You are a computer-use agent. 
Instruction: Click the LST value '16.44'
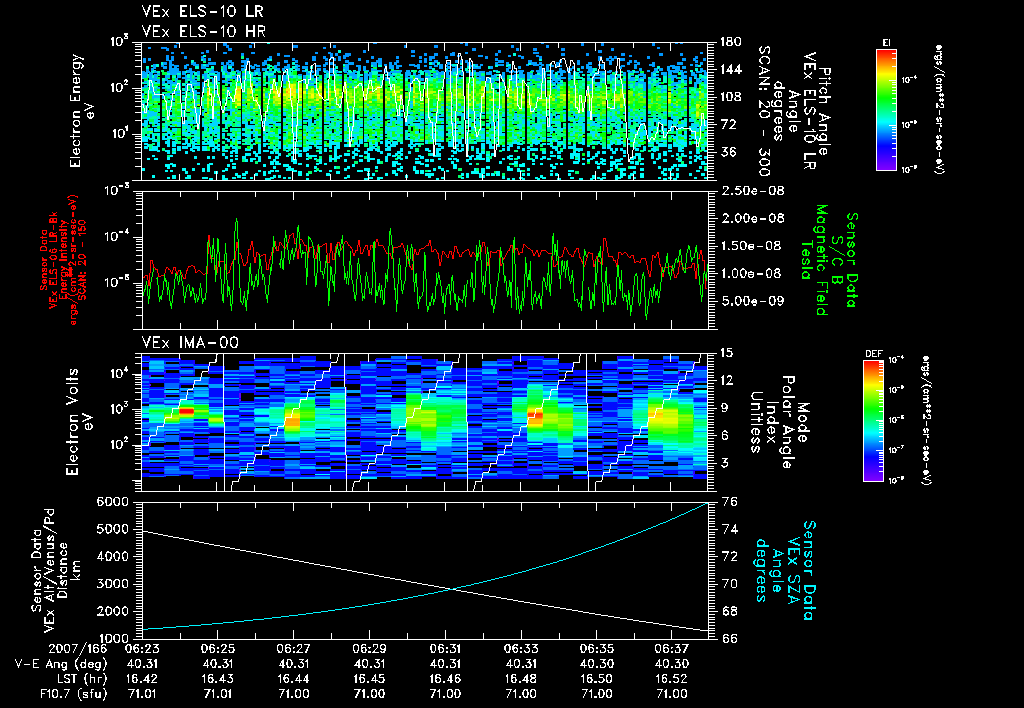[293, 679]
